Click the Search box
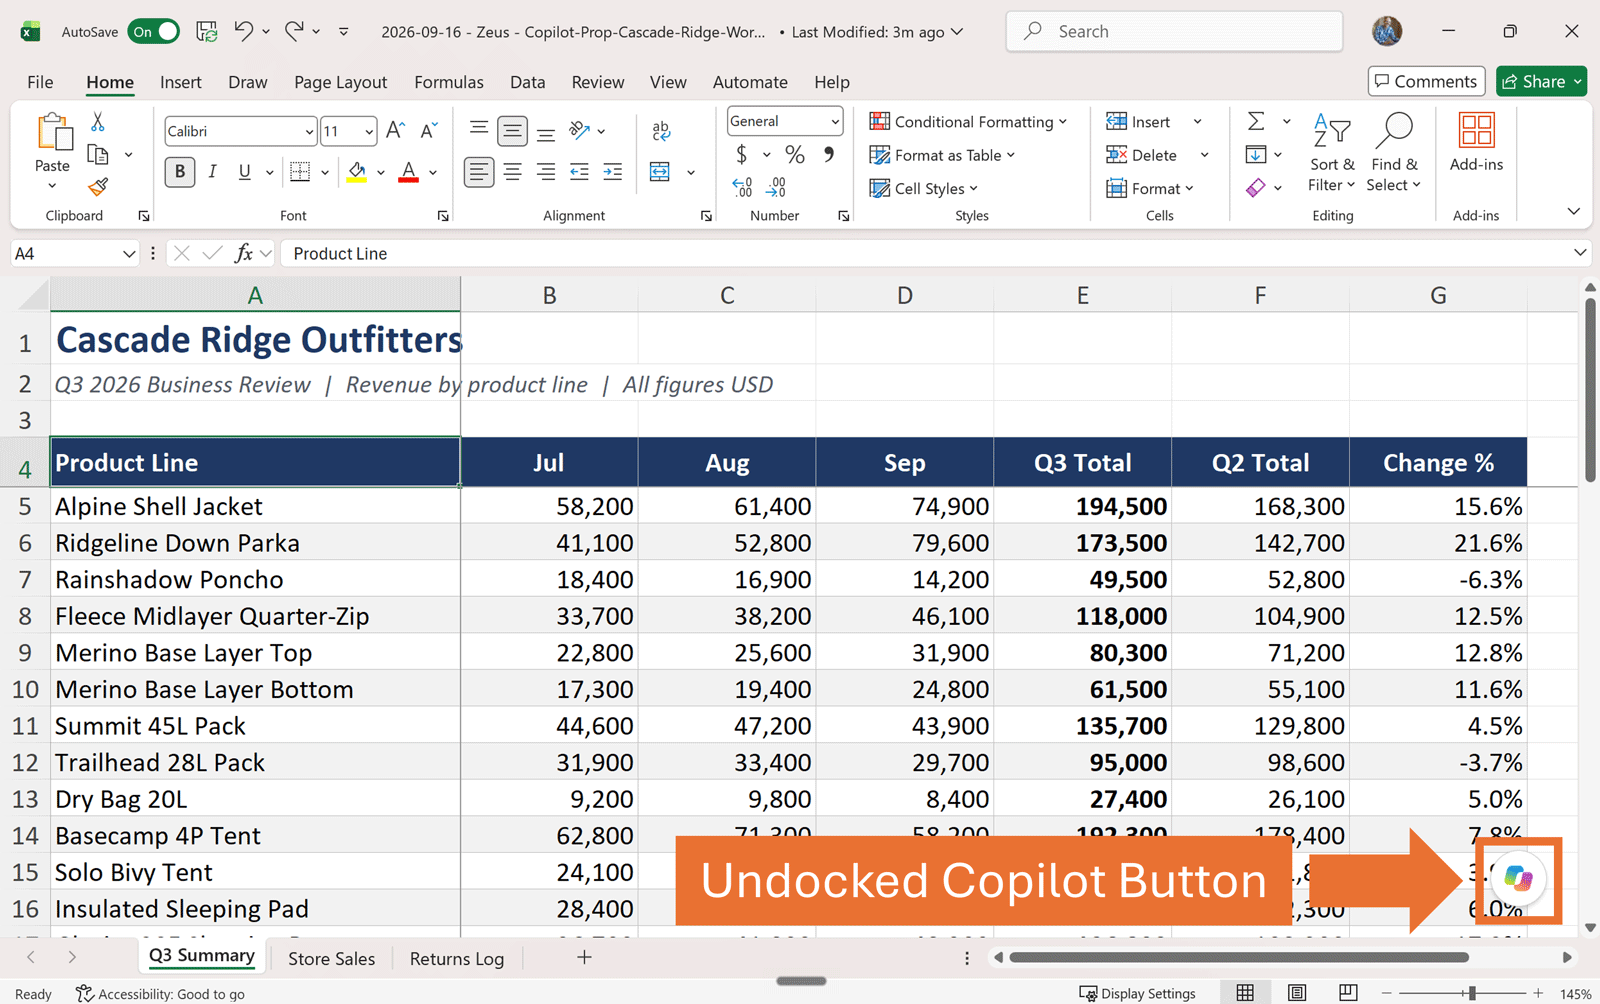This screenshot has width=1600, height=1004. pos(1174,31)
